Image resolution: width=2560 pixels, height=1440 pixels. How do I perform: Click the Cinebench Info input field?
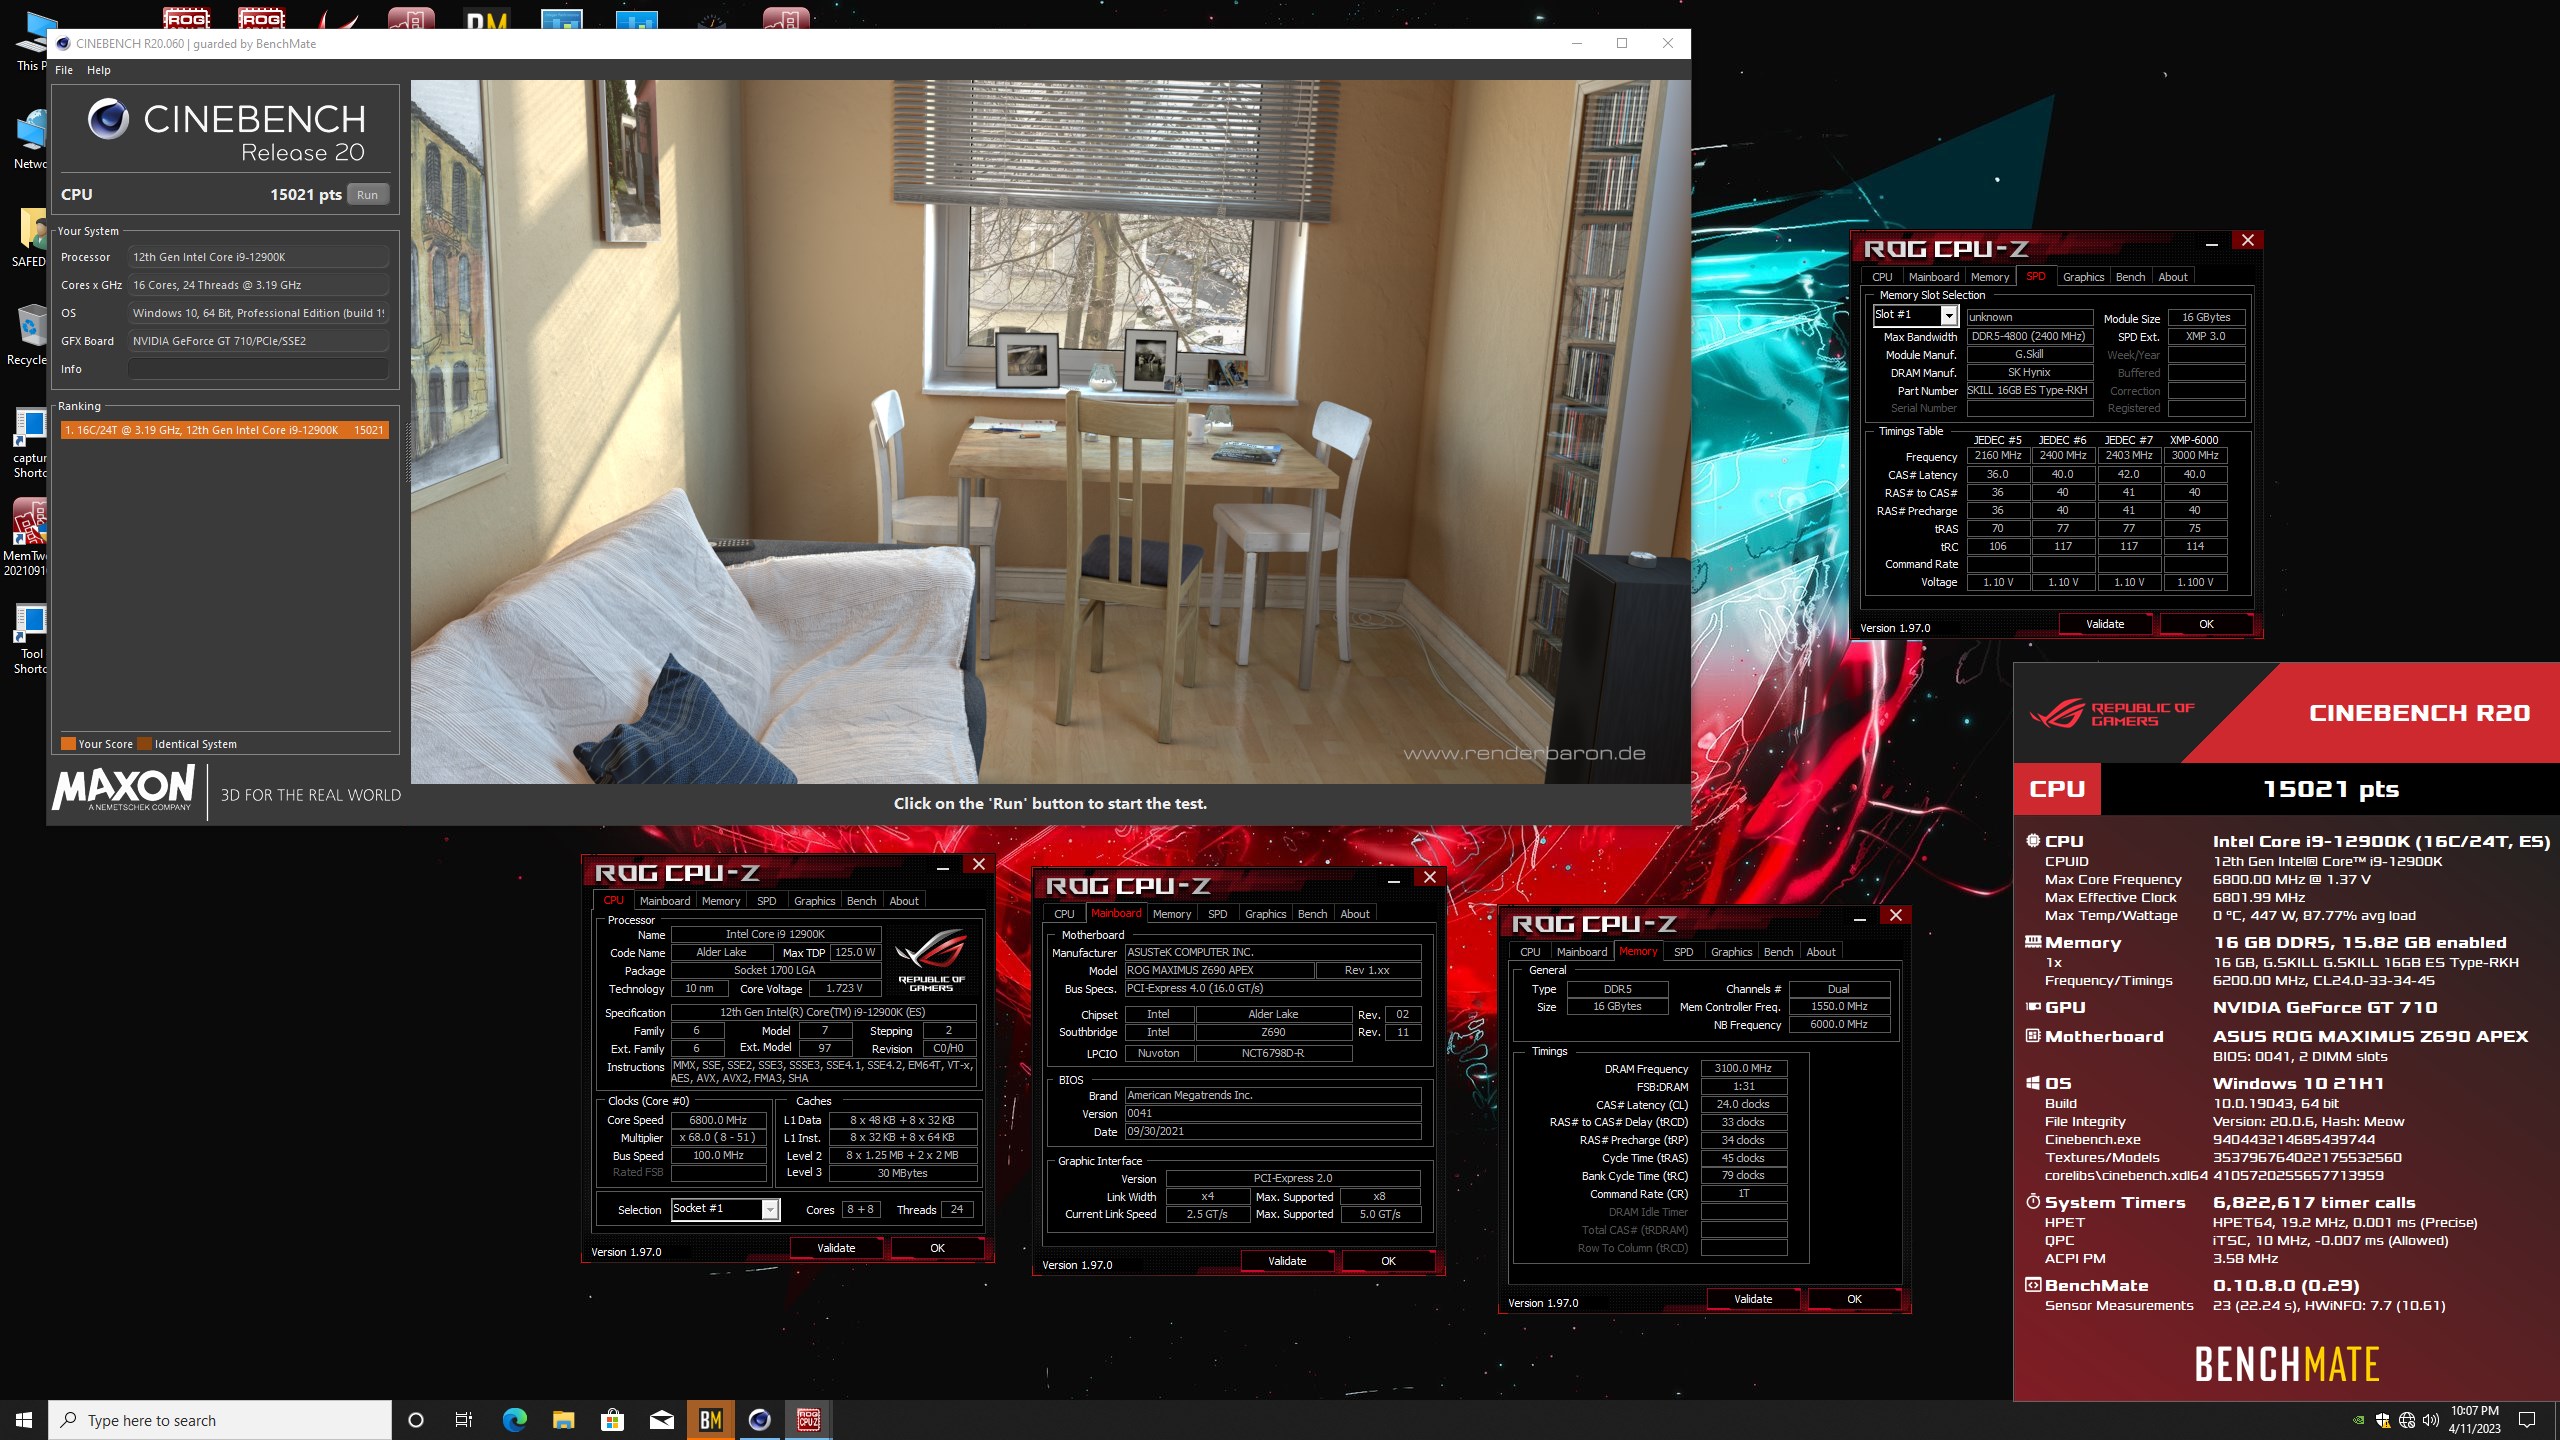(x=258, y=369)
